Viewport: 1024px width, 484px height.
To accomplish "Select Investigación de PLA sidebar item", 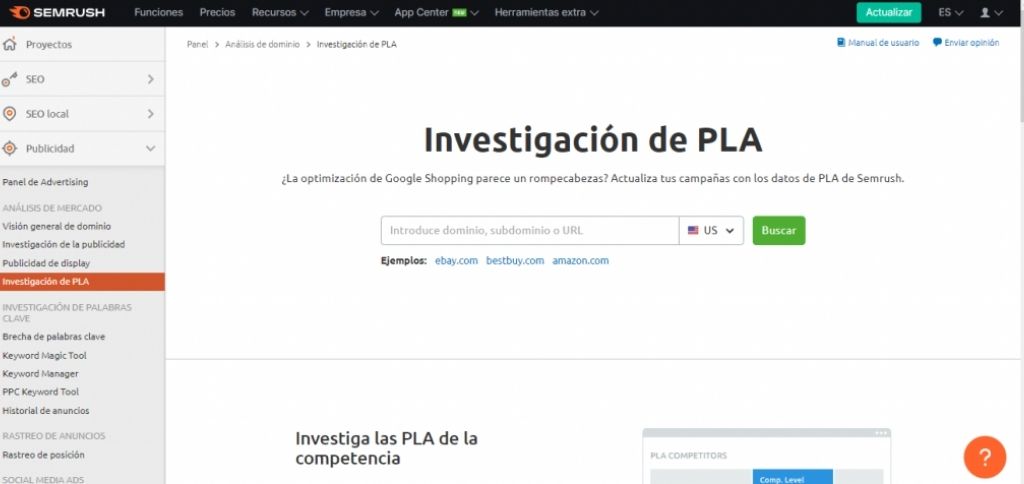I will [x=82, y=282].
